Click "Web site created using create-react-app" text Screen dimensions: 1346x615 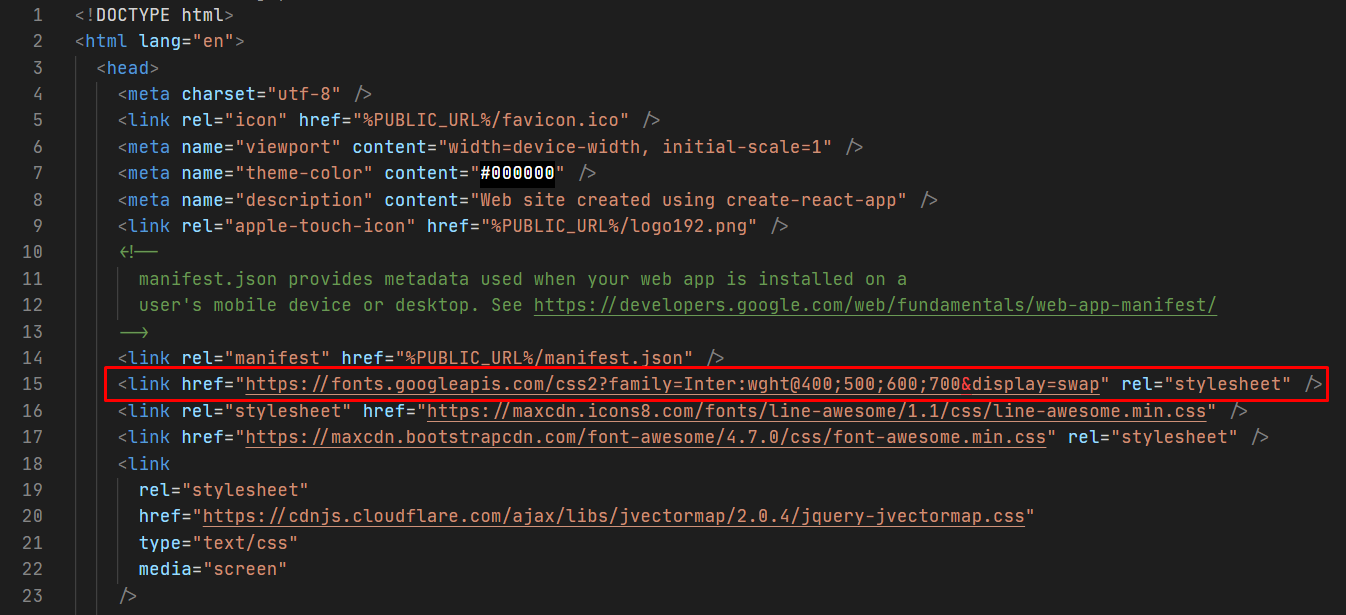(x=688, y=199)
